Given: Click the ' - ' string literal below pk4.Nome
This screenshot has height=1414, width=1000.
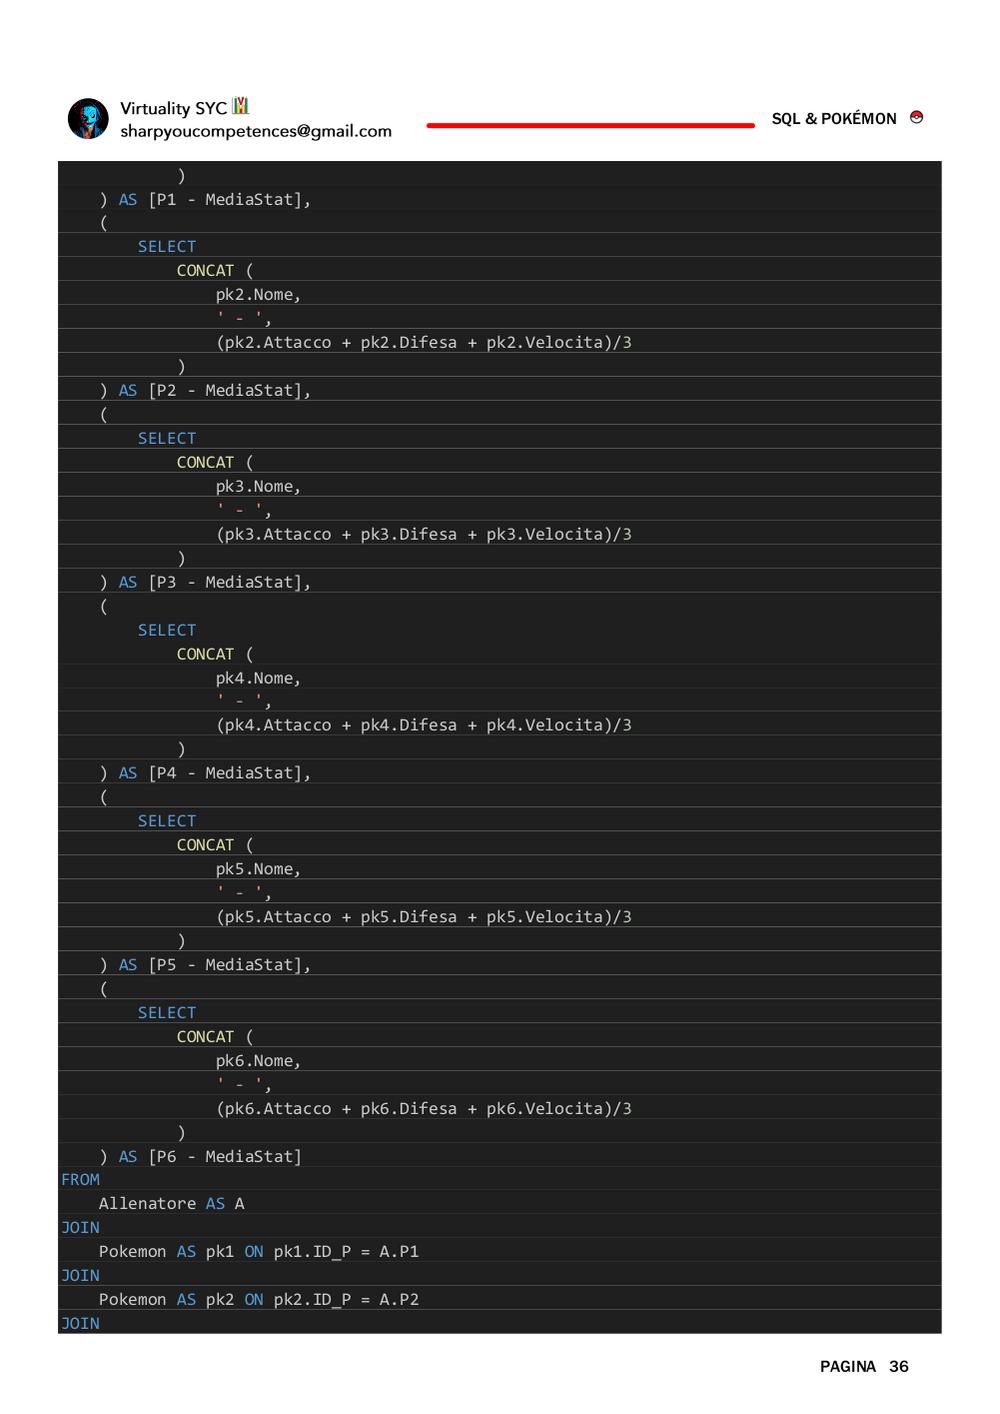Looking at the screenshot, I should [x=240, y=701].
